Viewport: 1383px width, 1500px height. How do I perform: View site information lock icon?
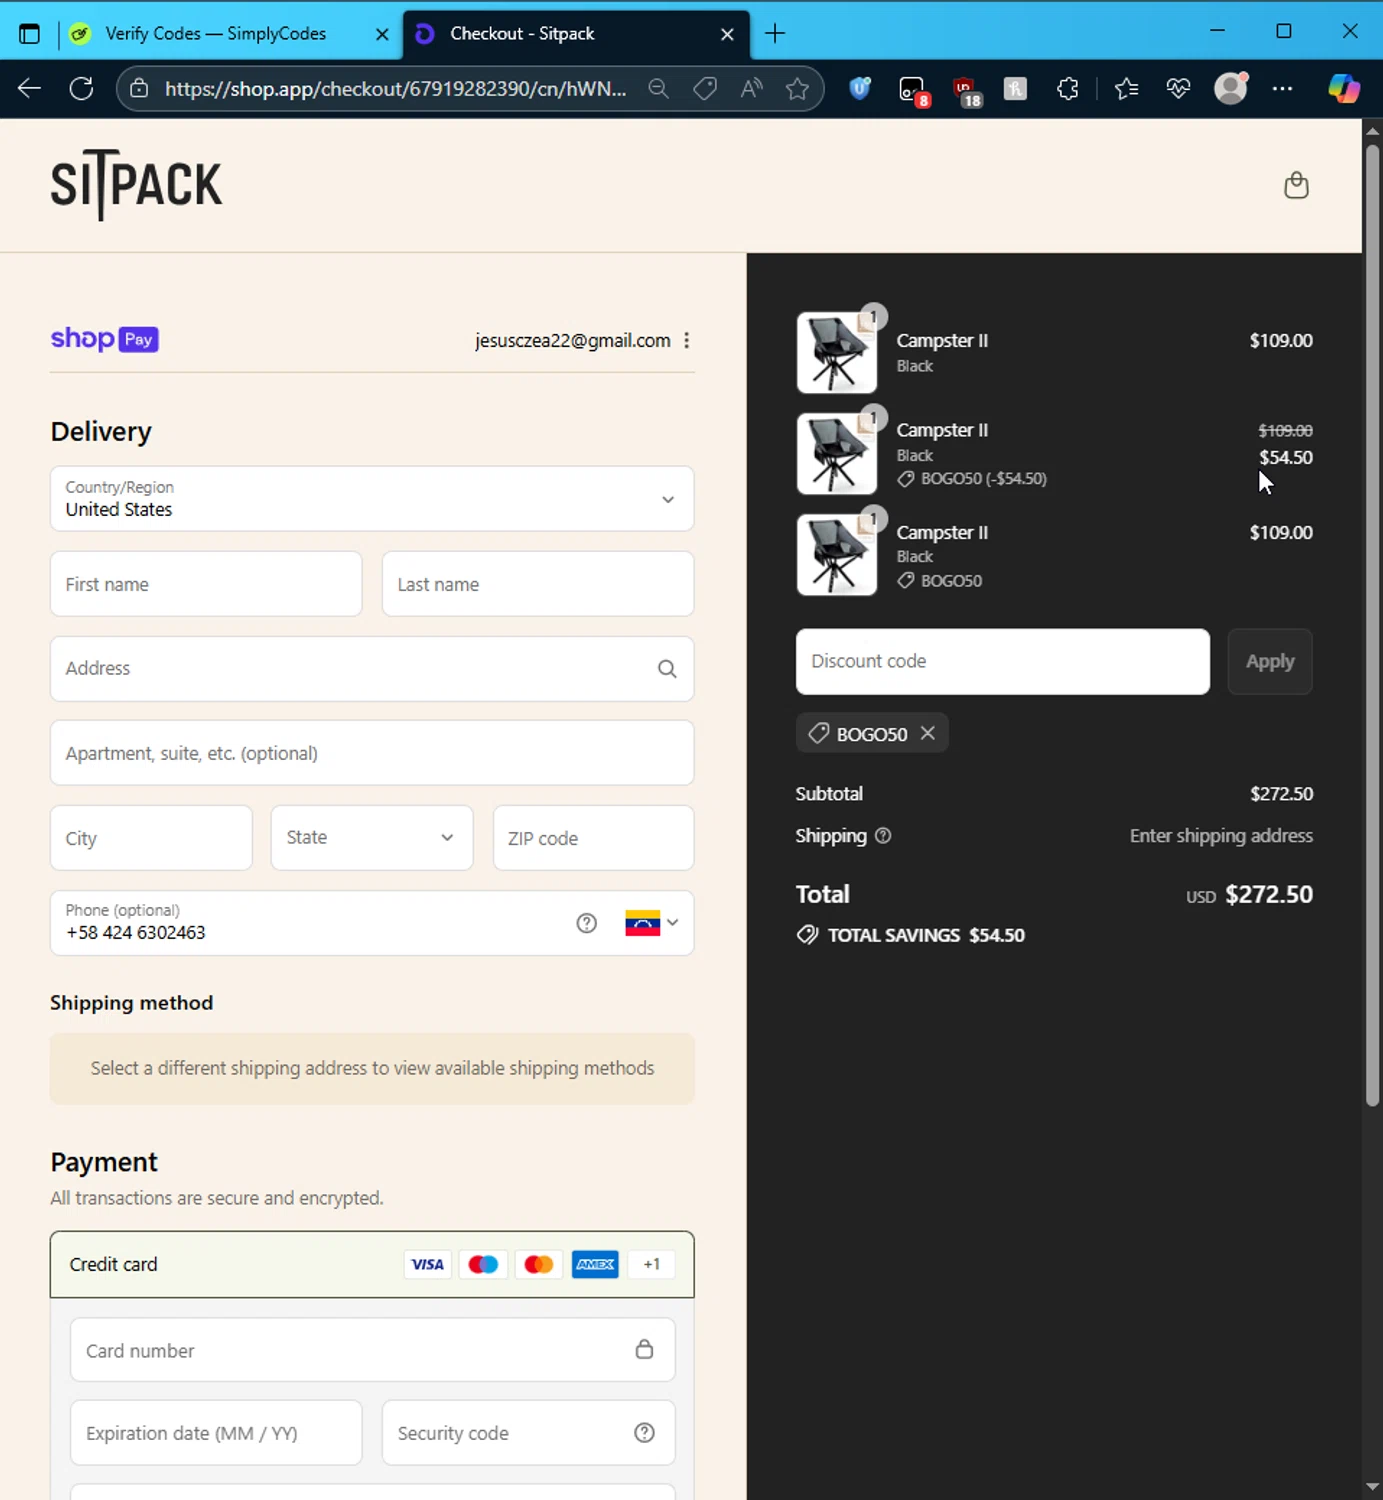[140, 89]
